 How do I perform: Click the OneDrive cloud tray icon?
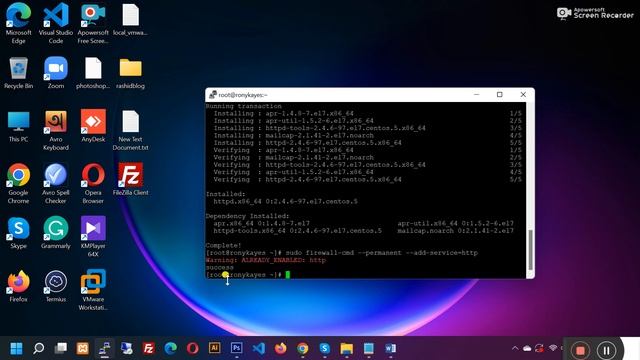(527, 348)
